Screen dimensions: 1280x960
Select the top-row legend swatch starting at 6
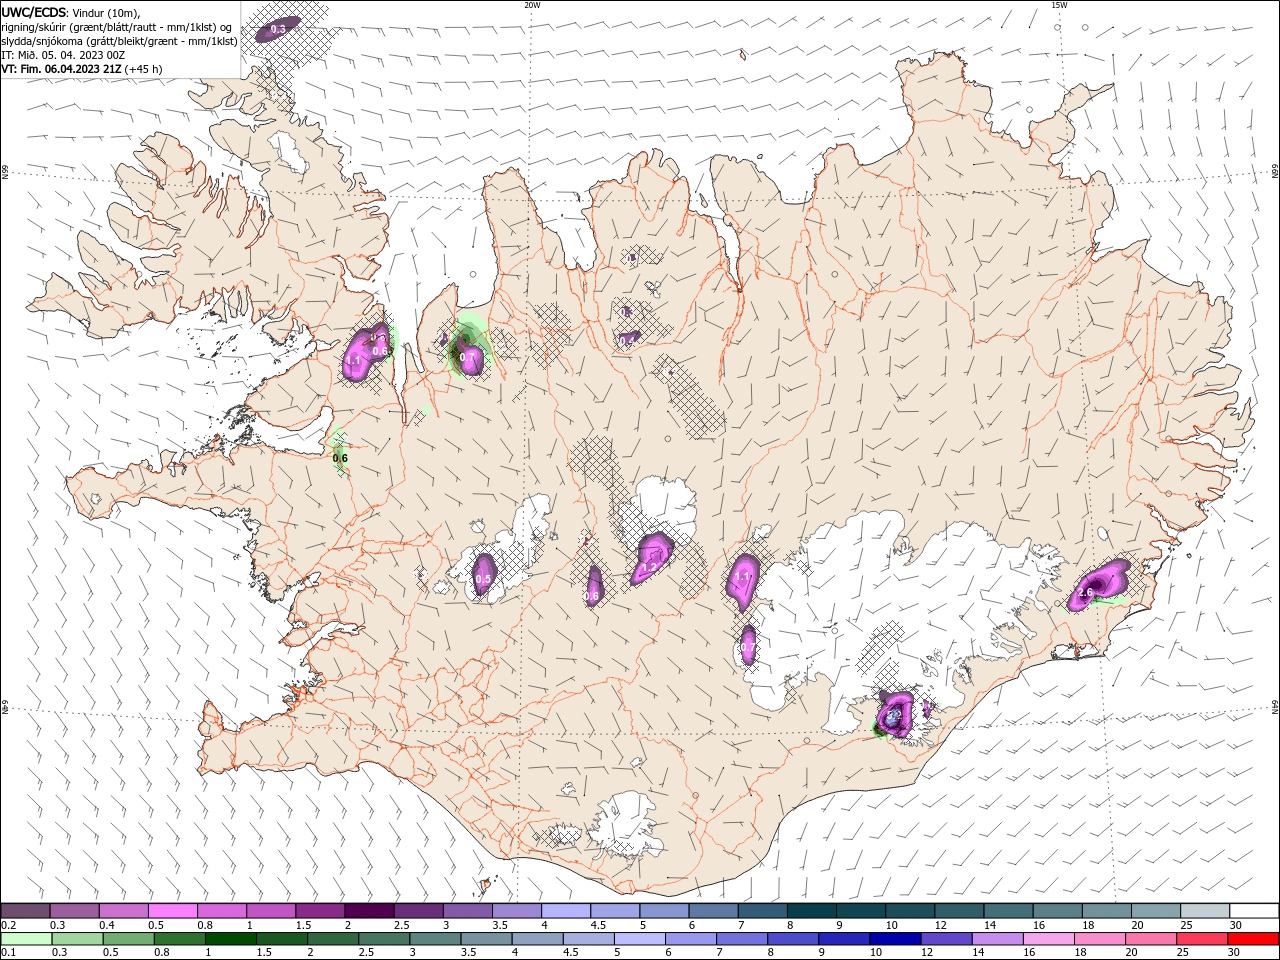pyautogui.click(x=713, y=911)
